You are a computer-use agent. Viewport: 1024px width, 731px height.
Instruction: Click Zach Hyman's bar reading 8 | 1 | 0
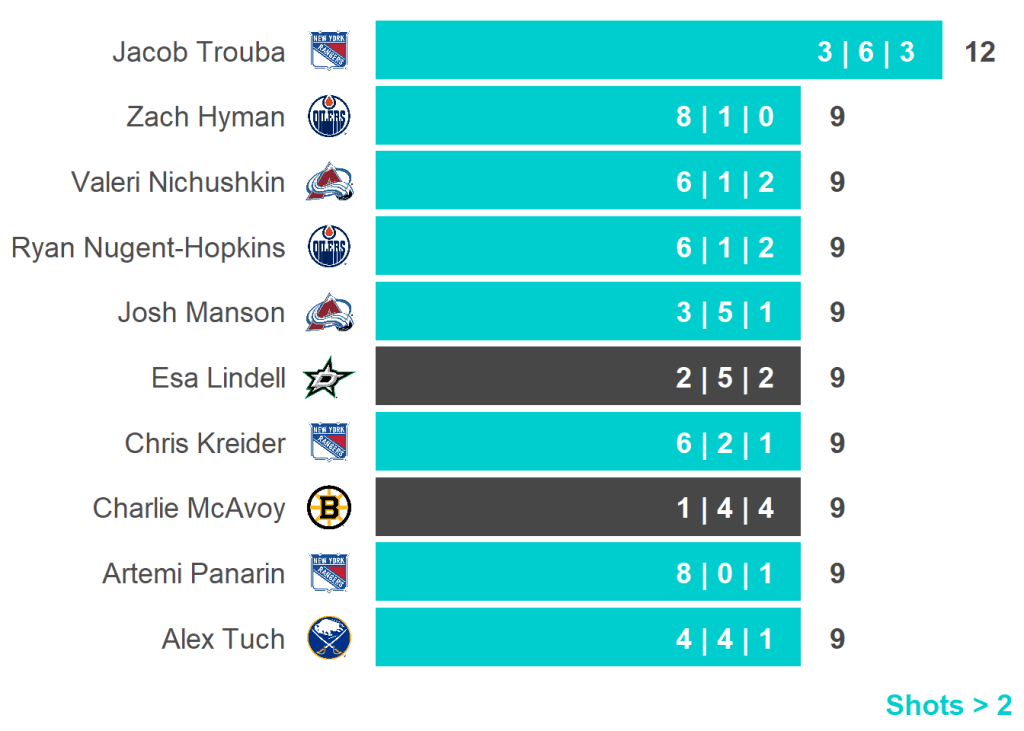pyautogui.click(x=587, y=117)
